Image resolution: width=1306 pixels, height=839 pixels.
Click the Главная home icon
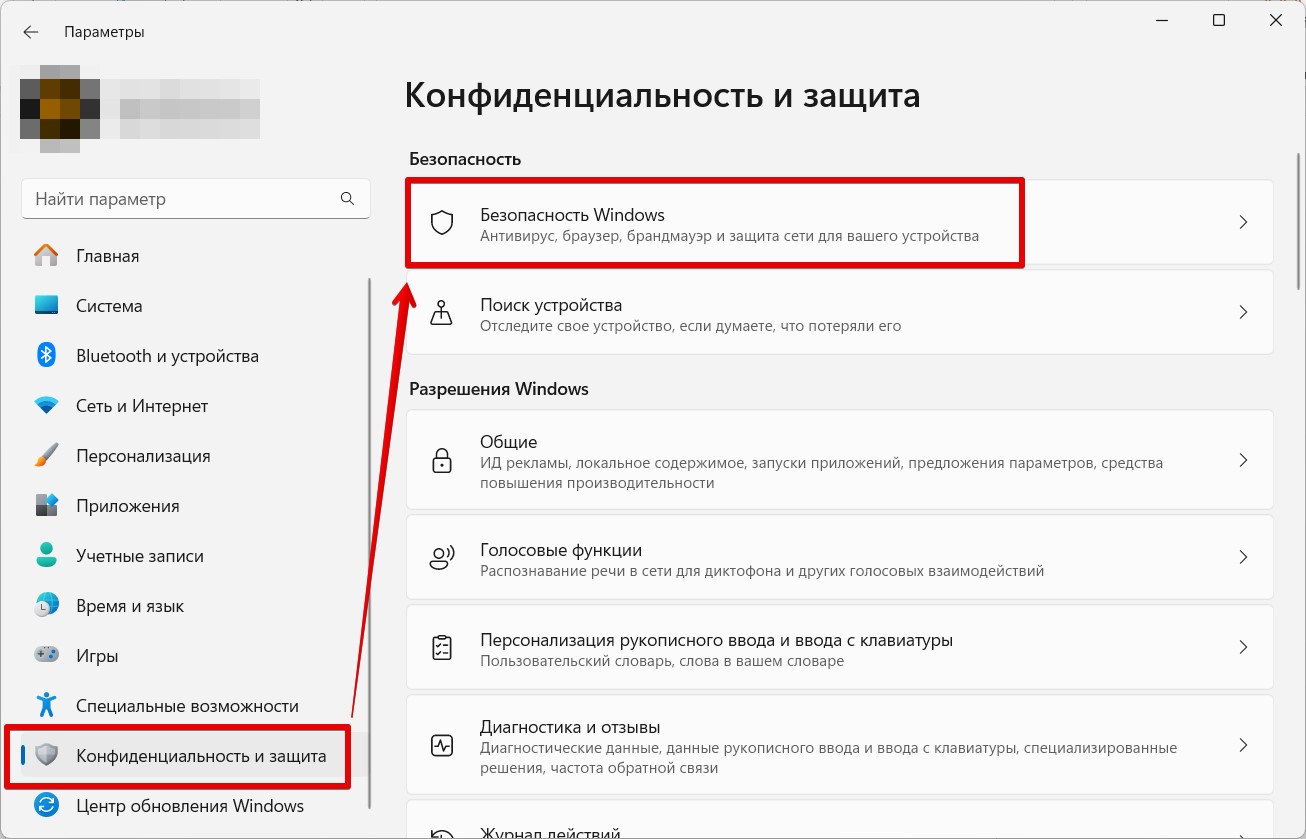click(x=46, y=256)
